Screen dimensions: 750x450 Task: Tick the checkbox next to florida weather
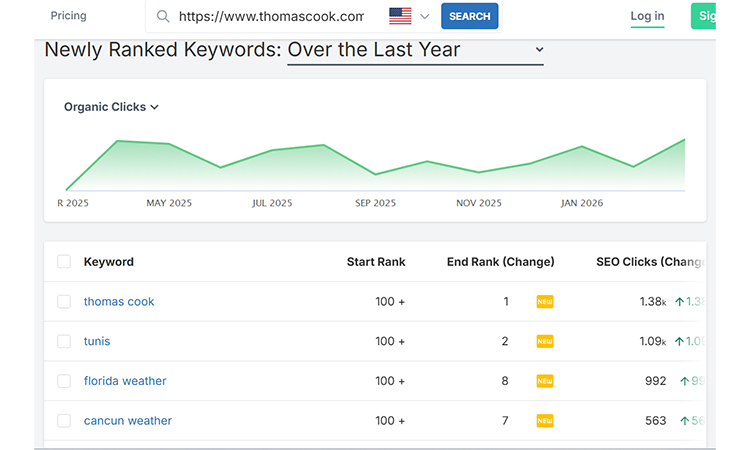[x=64, y=381]
